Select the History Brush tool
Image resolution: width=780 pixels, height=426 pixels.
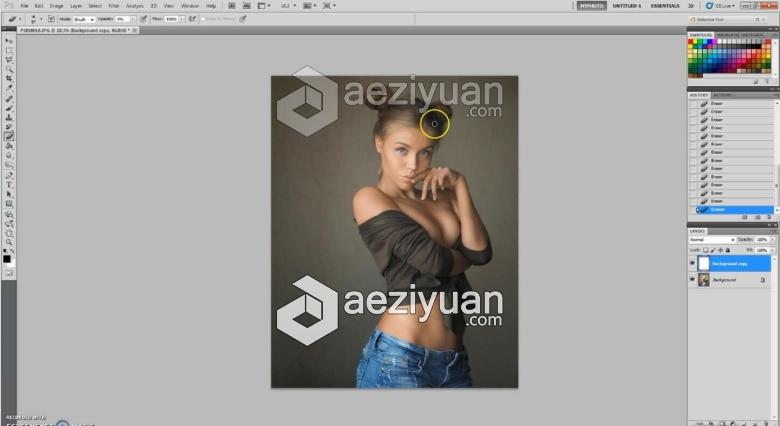tap(9, 127)
